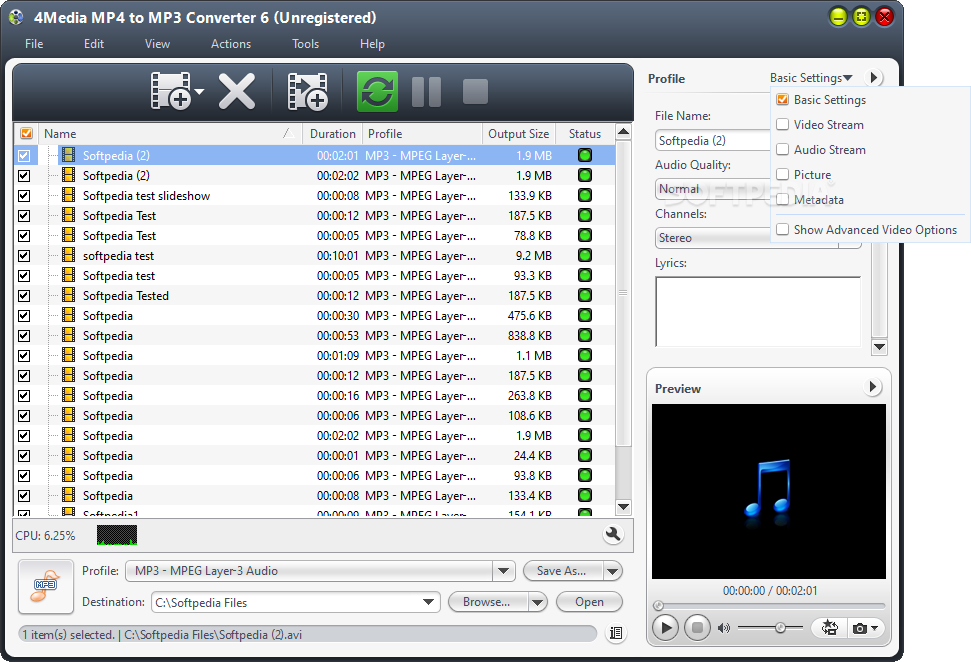Open the camera snapshot dropdown arrow
Screen dimensions: 971x662
point(874,628)
